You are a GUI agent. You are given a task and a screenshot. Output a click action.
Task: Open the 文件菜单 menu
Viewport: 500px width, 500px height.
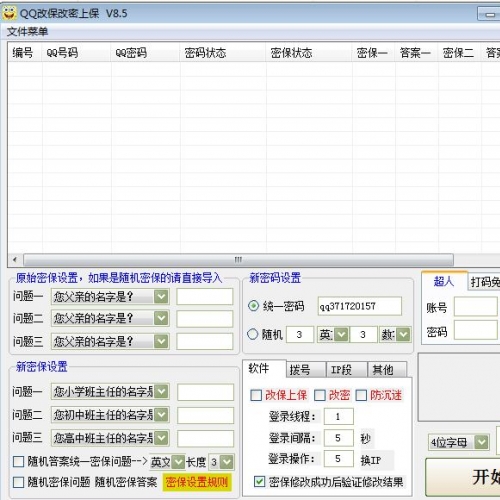(27, 32)
